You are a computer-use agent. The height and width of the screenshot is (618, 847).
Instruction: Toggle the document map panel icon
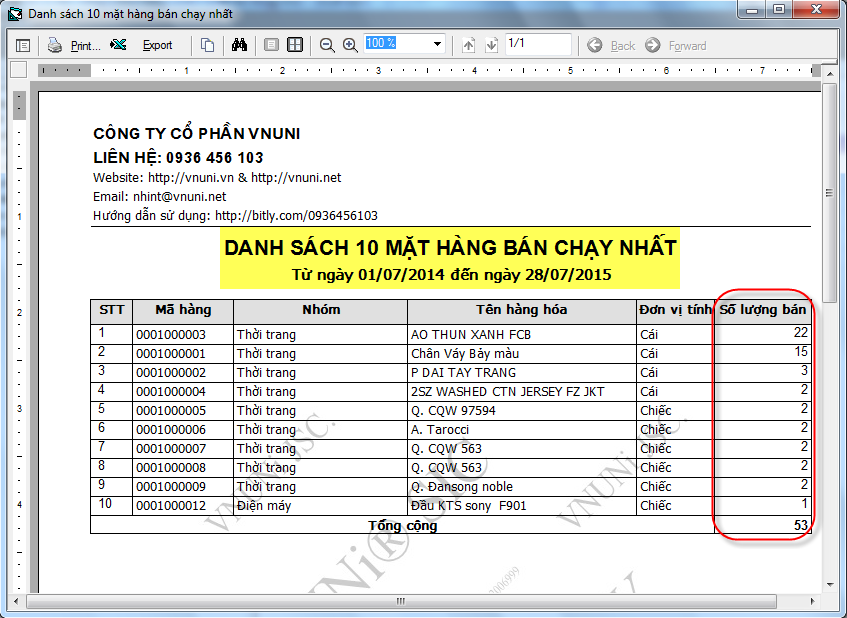coord(23,45)
